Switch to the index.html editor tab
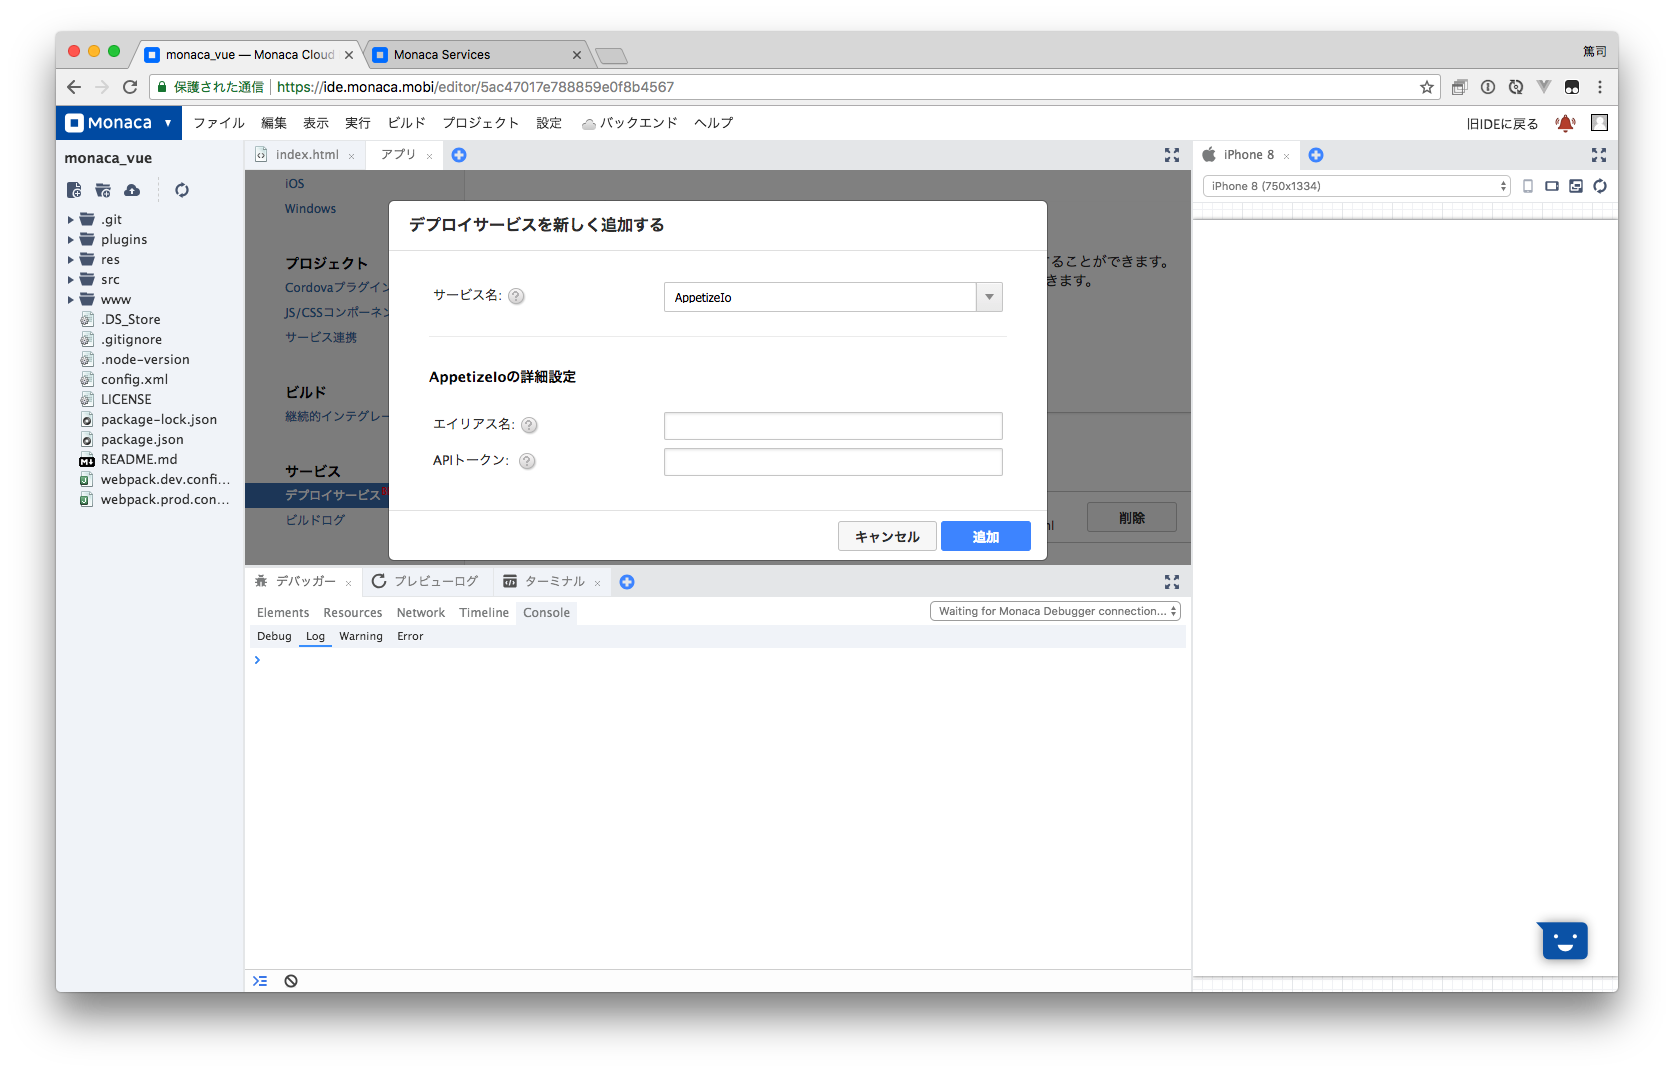This screenshot has height=1072, width=1674. (x=305, y=155)
